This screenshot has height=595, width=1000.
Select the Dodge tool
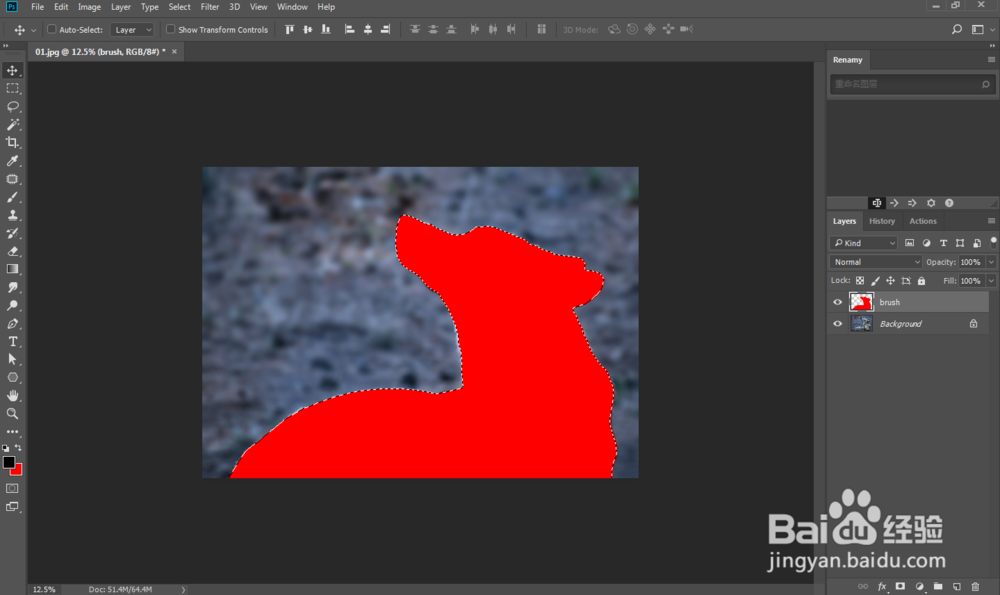[12, 305]
